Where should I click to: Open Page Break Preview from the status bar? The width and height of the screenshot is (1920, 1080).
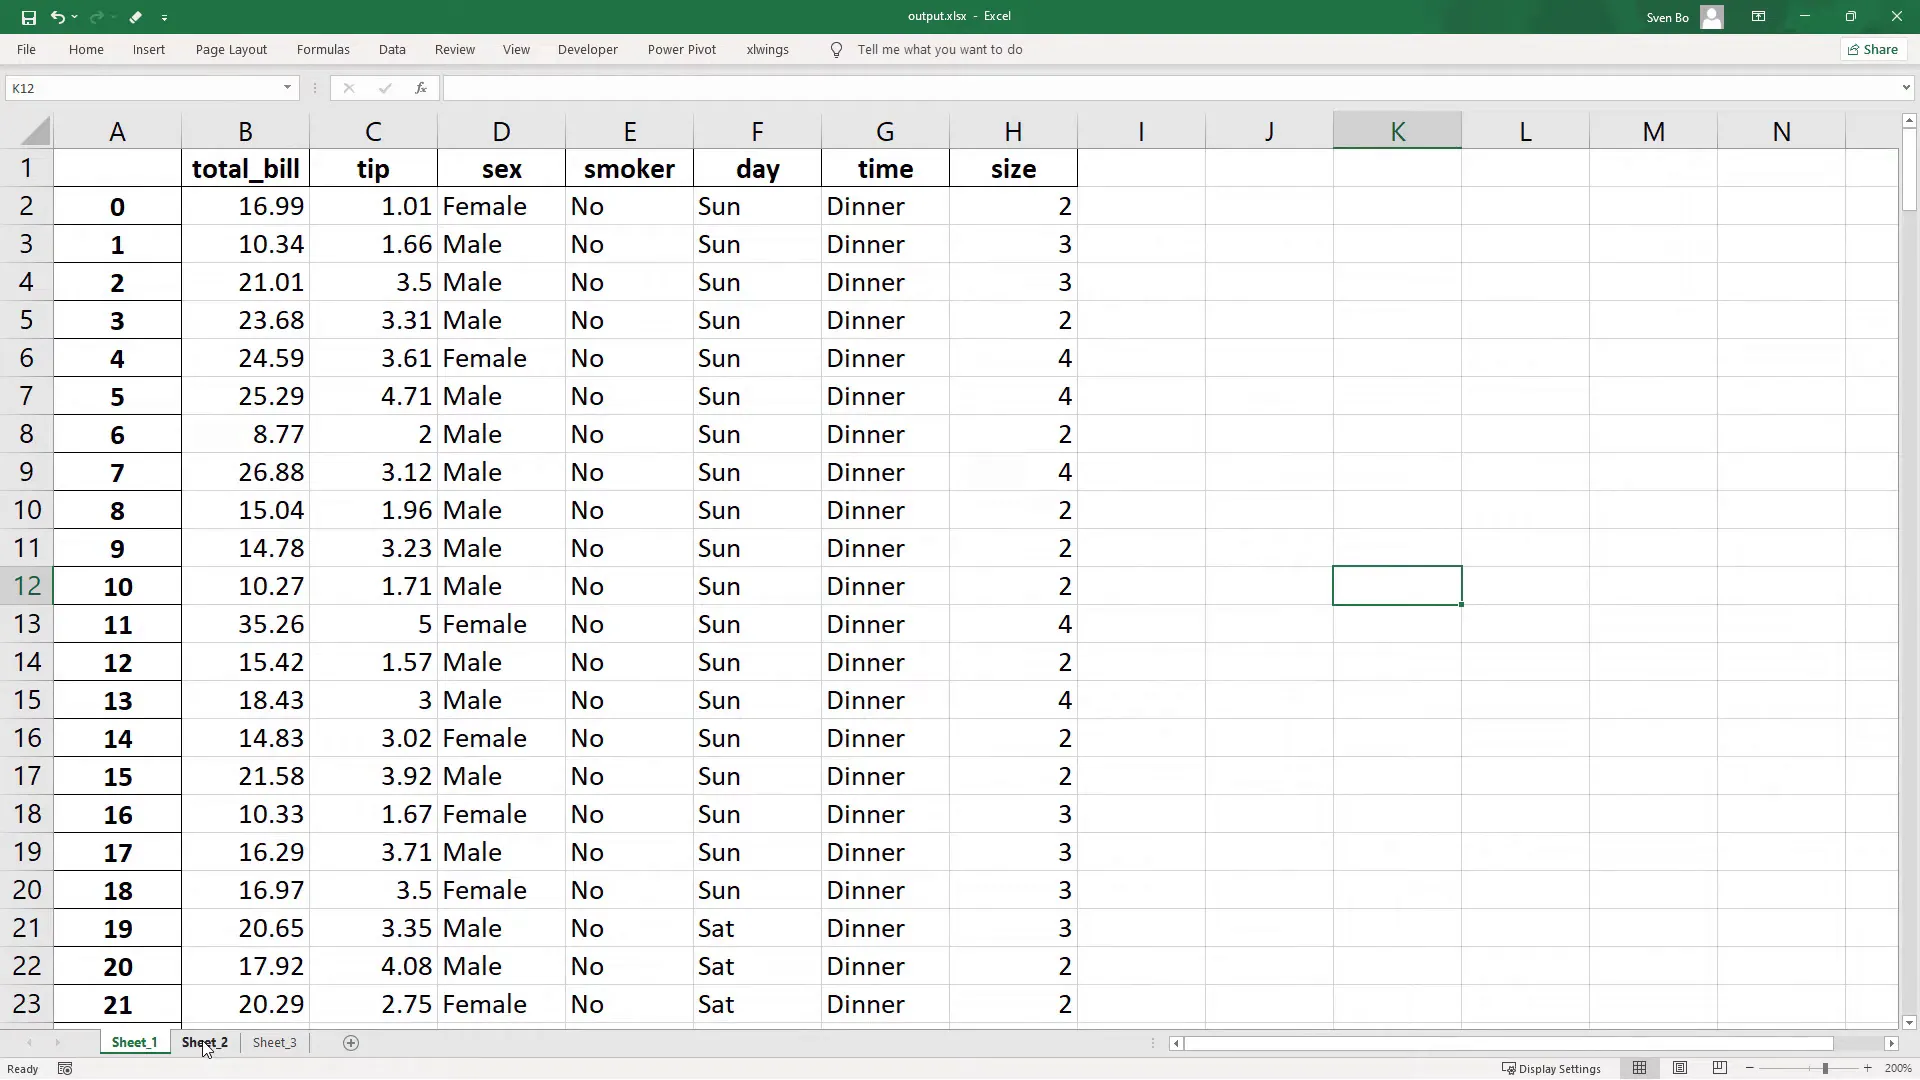pos(1720,1068)
